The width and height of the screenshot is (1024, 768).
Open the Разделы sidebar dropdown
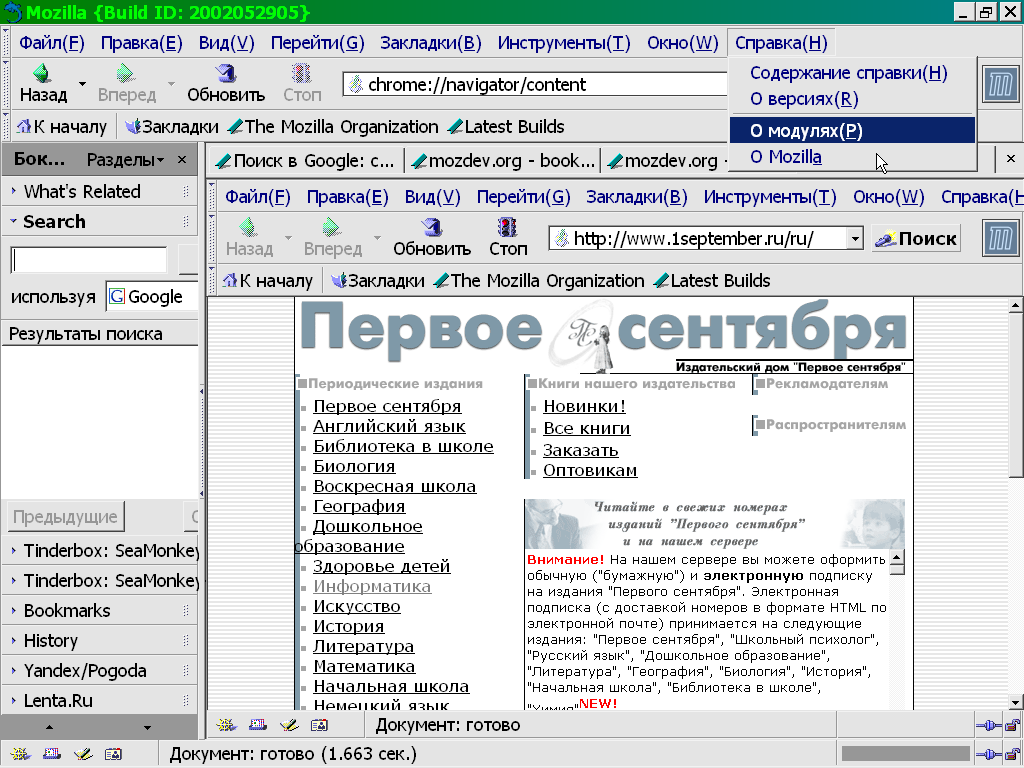pyautogui.click(x=125, y=160)
